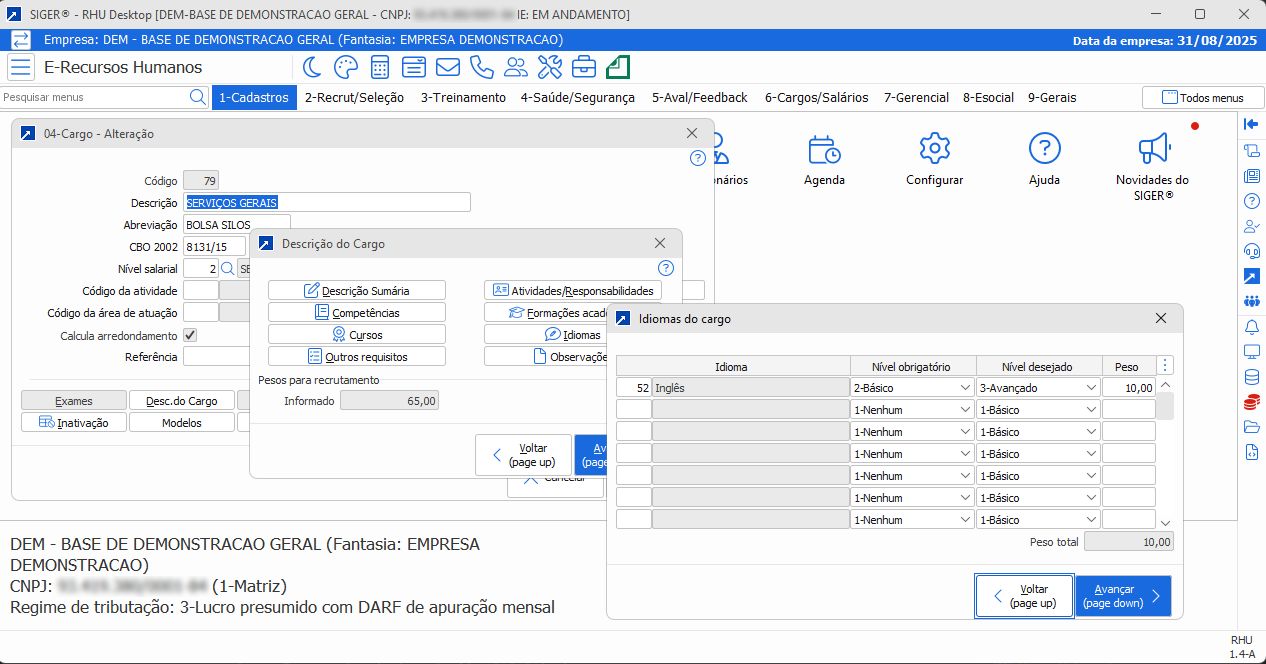Open the Competências button
Viewport: 1266px width, 664px height.
click(x=357, y=313)
